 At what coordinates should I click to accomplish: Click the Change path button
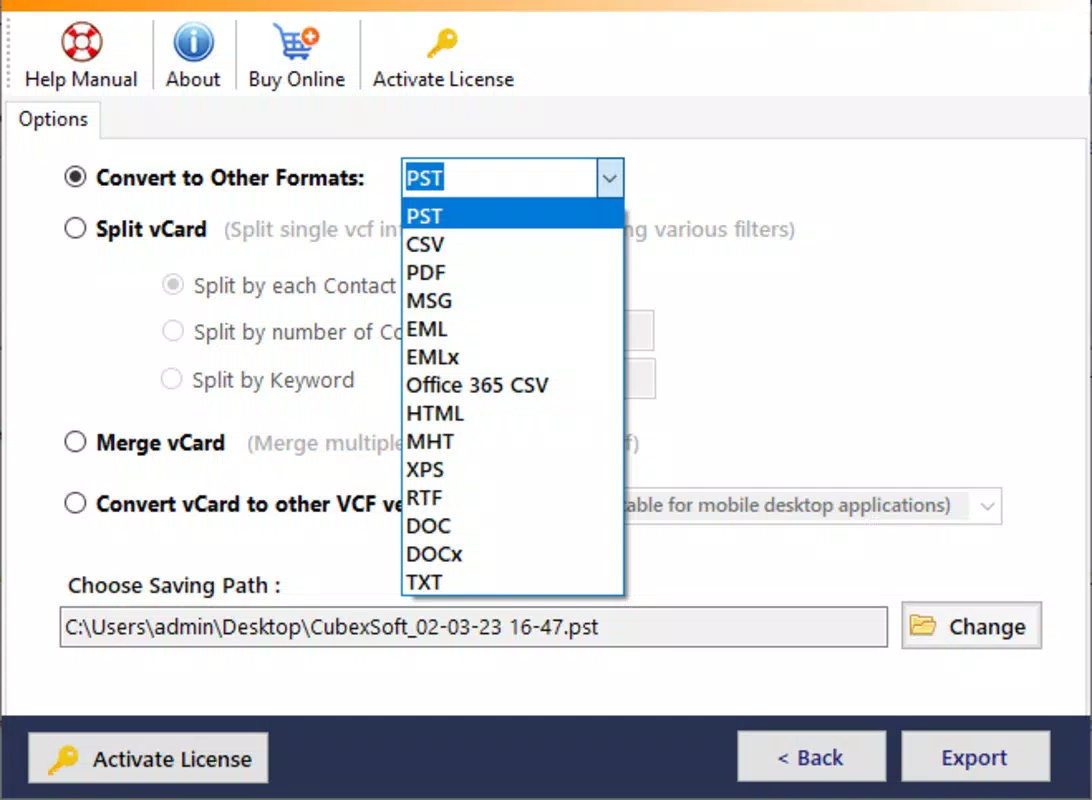point(972,625)
